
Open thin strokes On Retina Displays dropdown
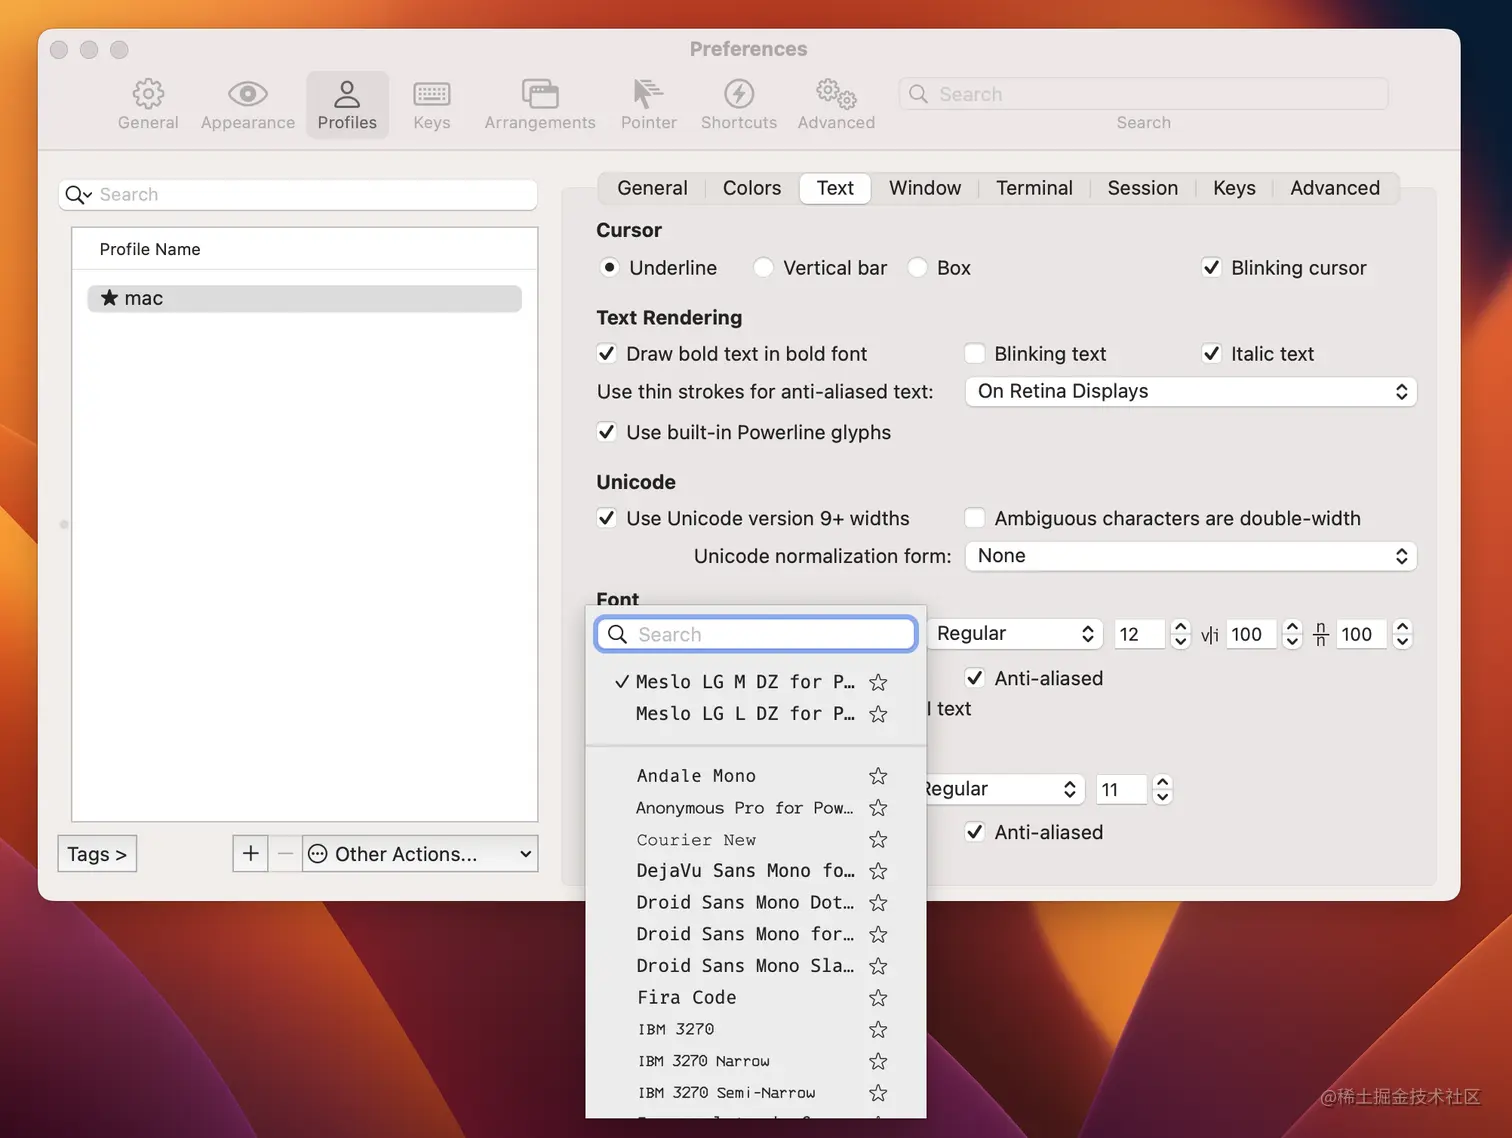tap(1190, 392)
